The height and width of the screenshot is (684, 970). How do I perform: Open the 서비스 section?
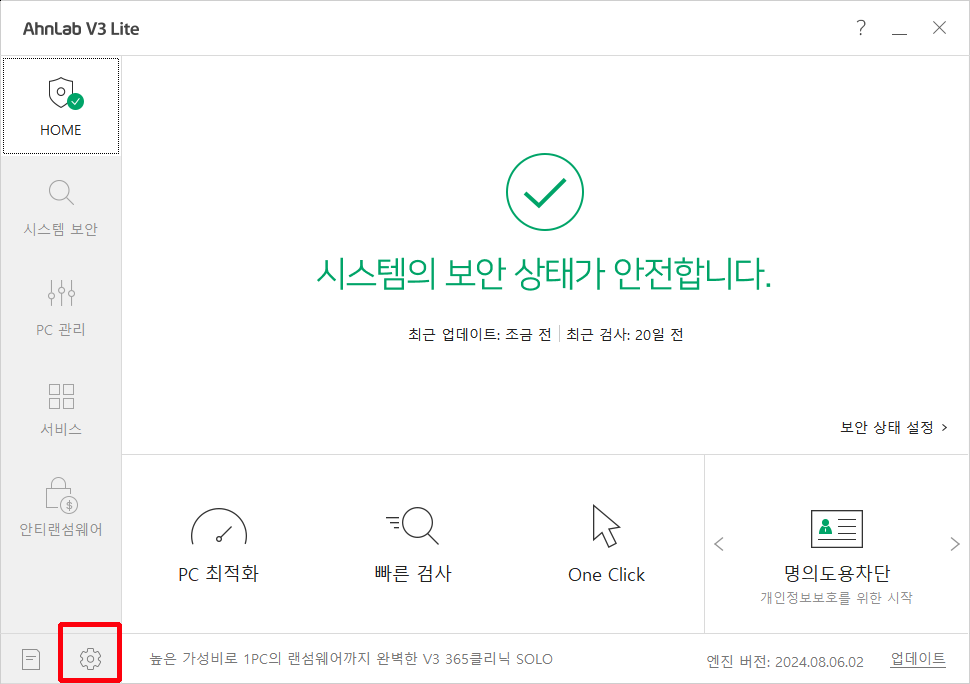pyautogui.click(x=61, y=408)
